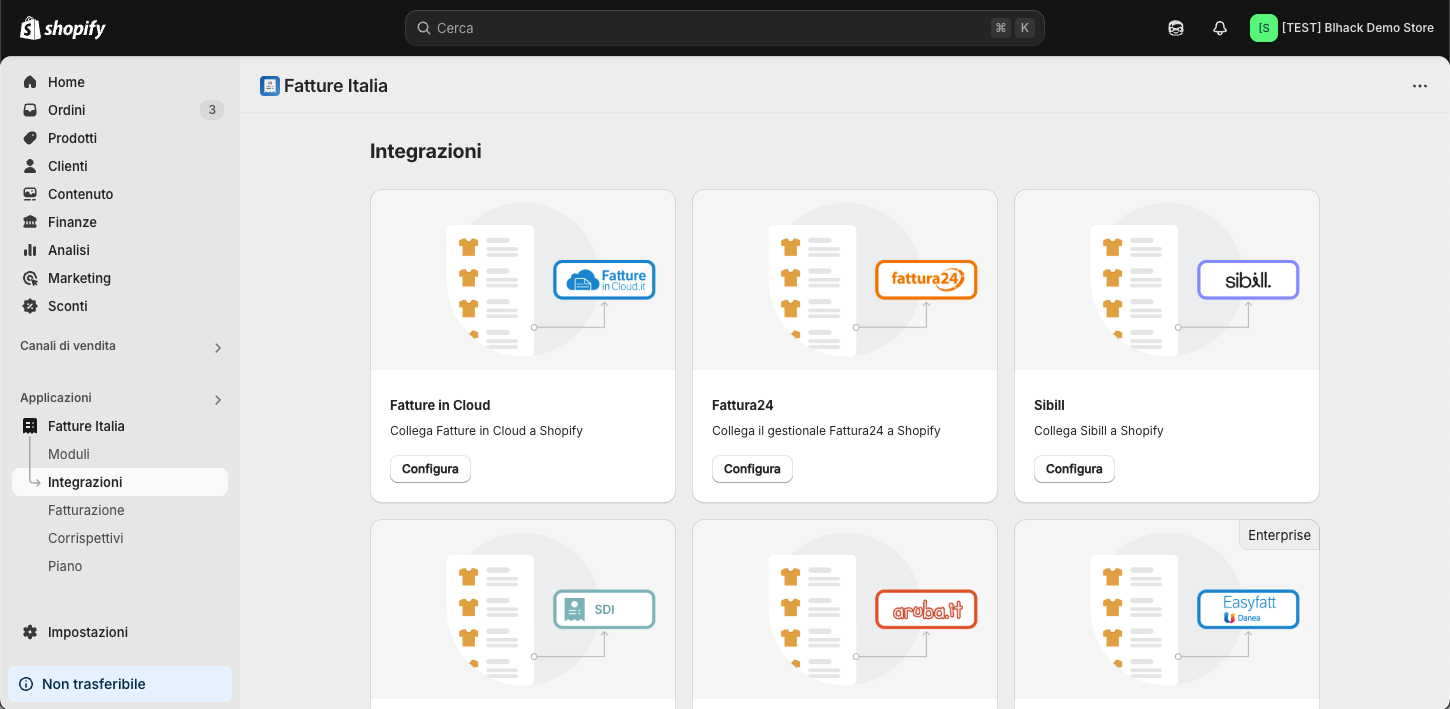This screenshot has width=1450, height=709.
Task: Click the Home house icon
Action: [x=30, y=82]
